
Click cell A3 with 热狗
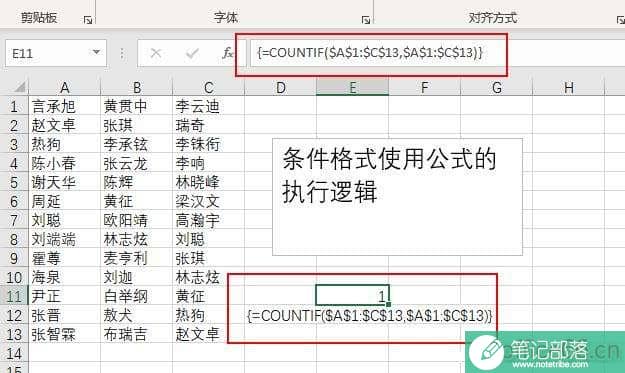(x=65, y=144)
